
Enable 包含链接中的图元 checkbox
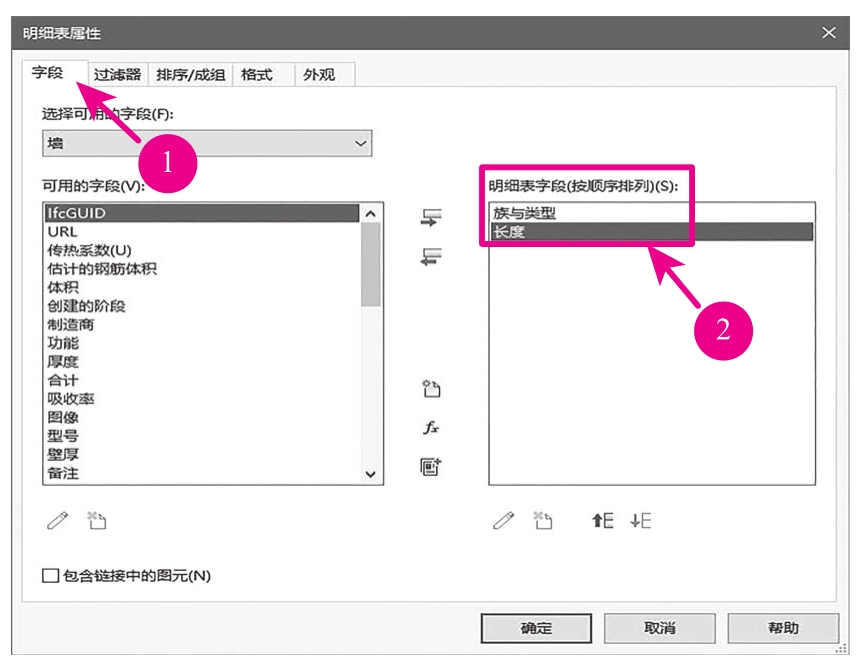(51, 576)
